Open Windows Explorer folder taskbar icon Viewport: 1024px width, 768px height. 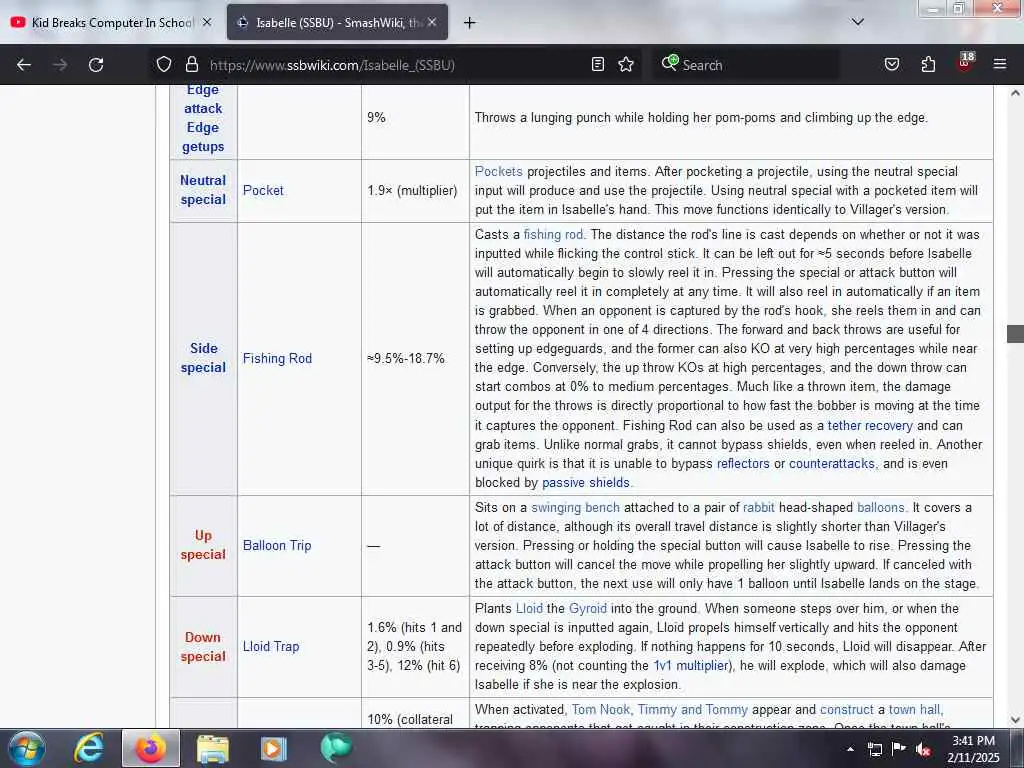tap(213, 749)
